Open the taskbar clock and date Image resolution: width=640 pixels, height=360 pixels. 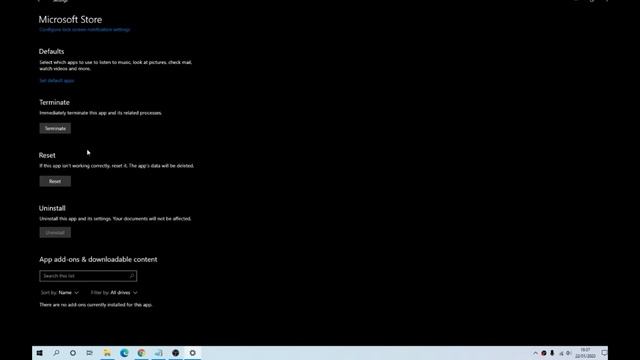point(585,353)
